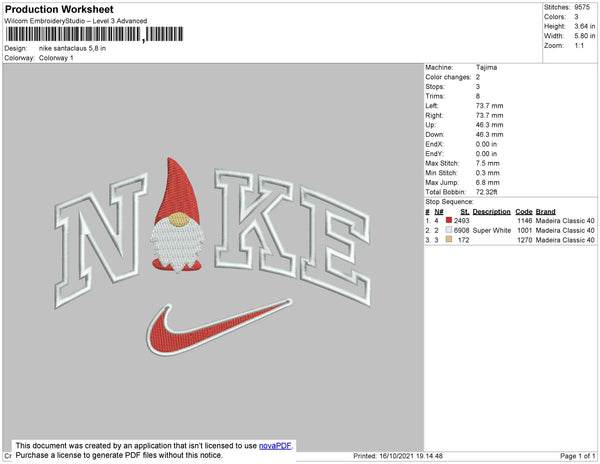Click the Nike gnome embroidery design preview
This screenshot has height=464, width=600.
click(x=213, y=256)
